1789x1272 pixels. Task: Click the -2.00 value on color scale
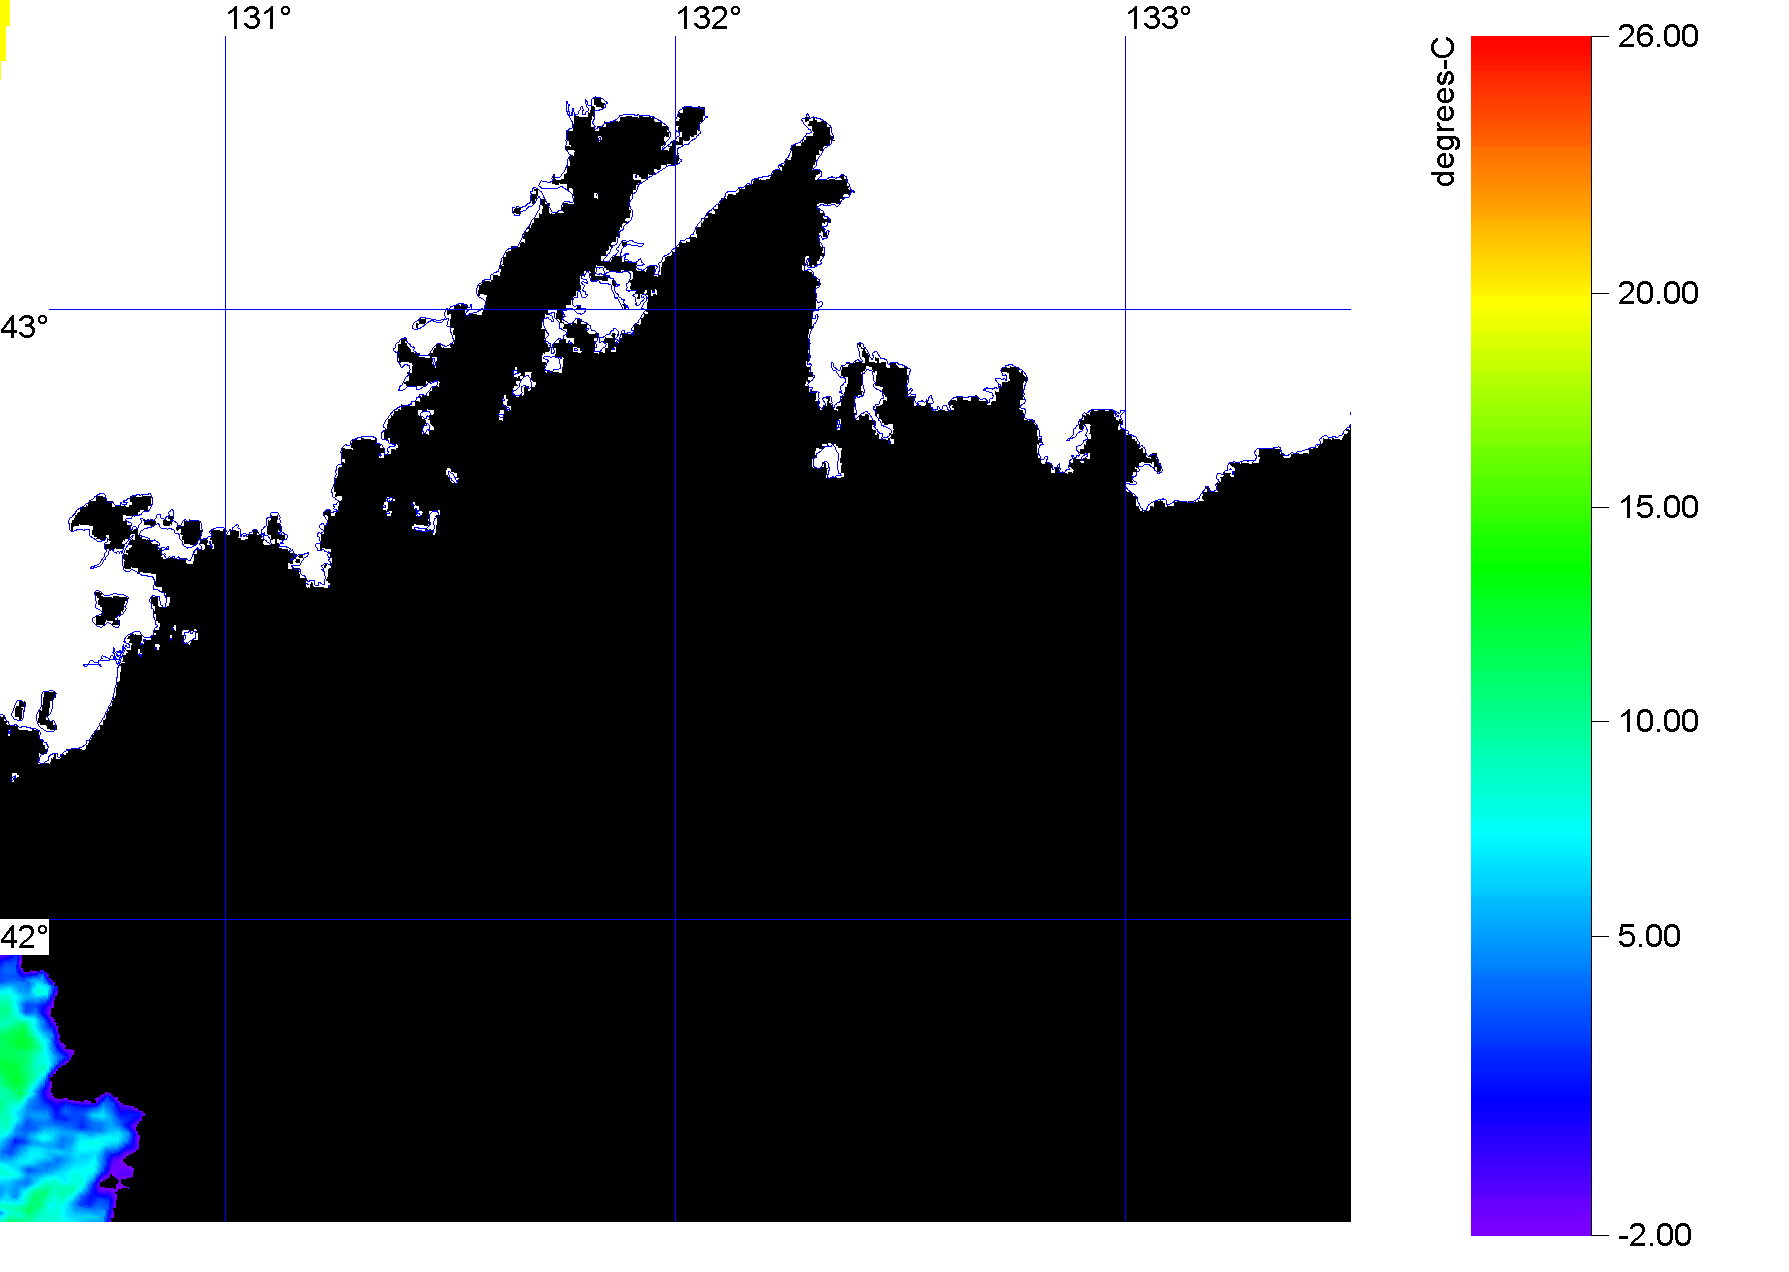pyautogui.click(x=1655, y=1235)
